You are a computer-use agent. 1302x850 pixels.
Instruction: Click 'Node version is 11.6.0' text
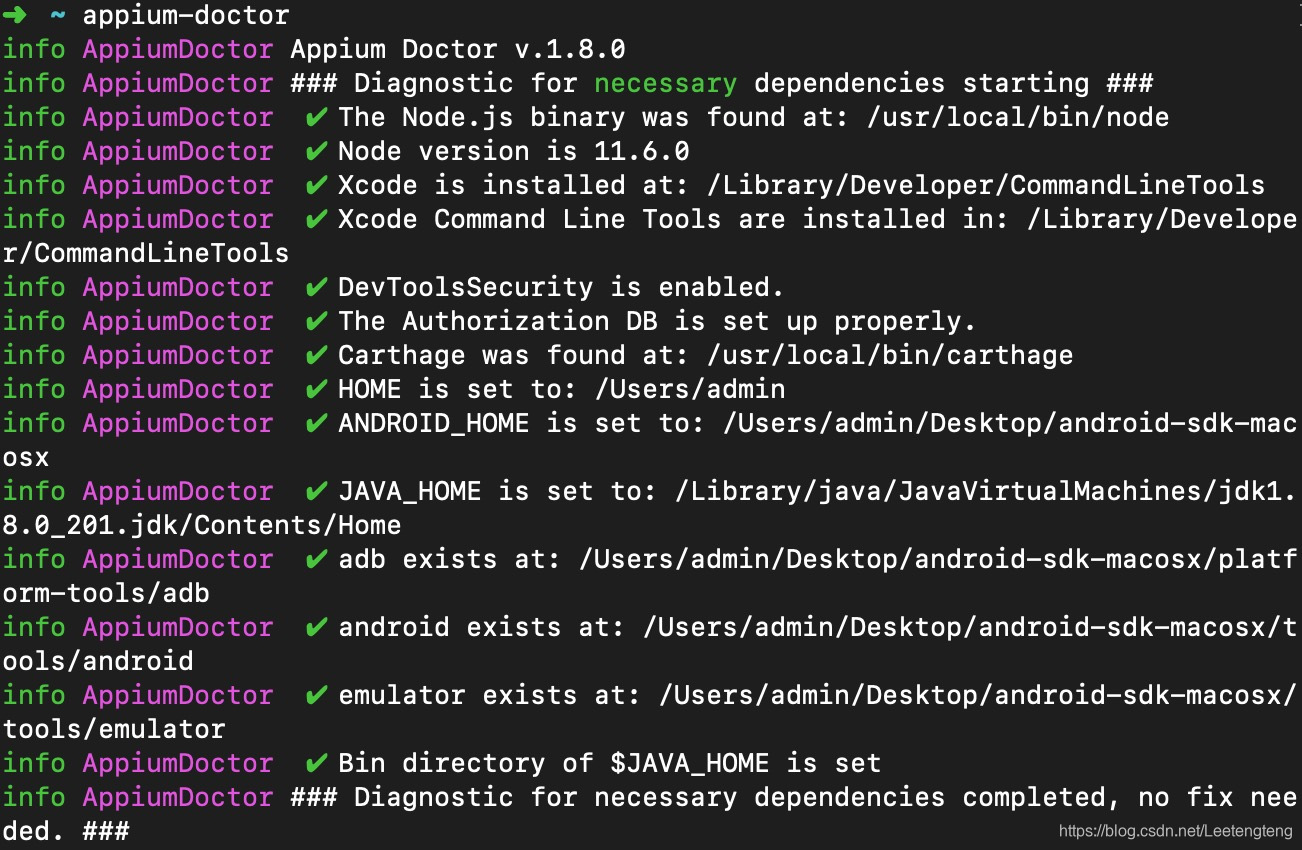point(514,152)
